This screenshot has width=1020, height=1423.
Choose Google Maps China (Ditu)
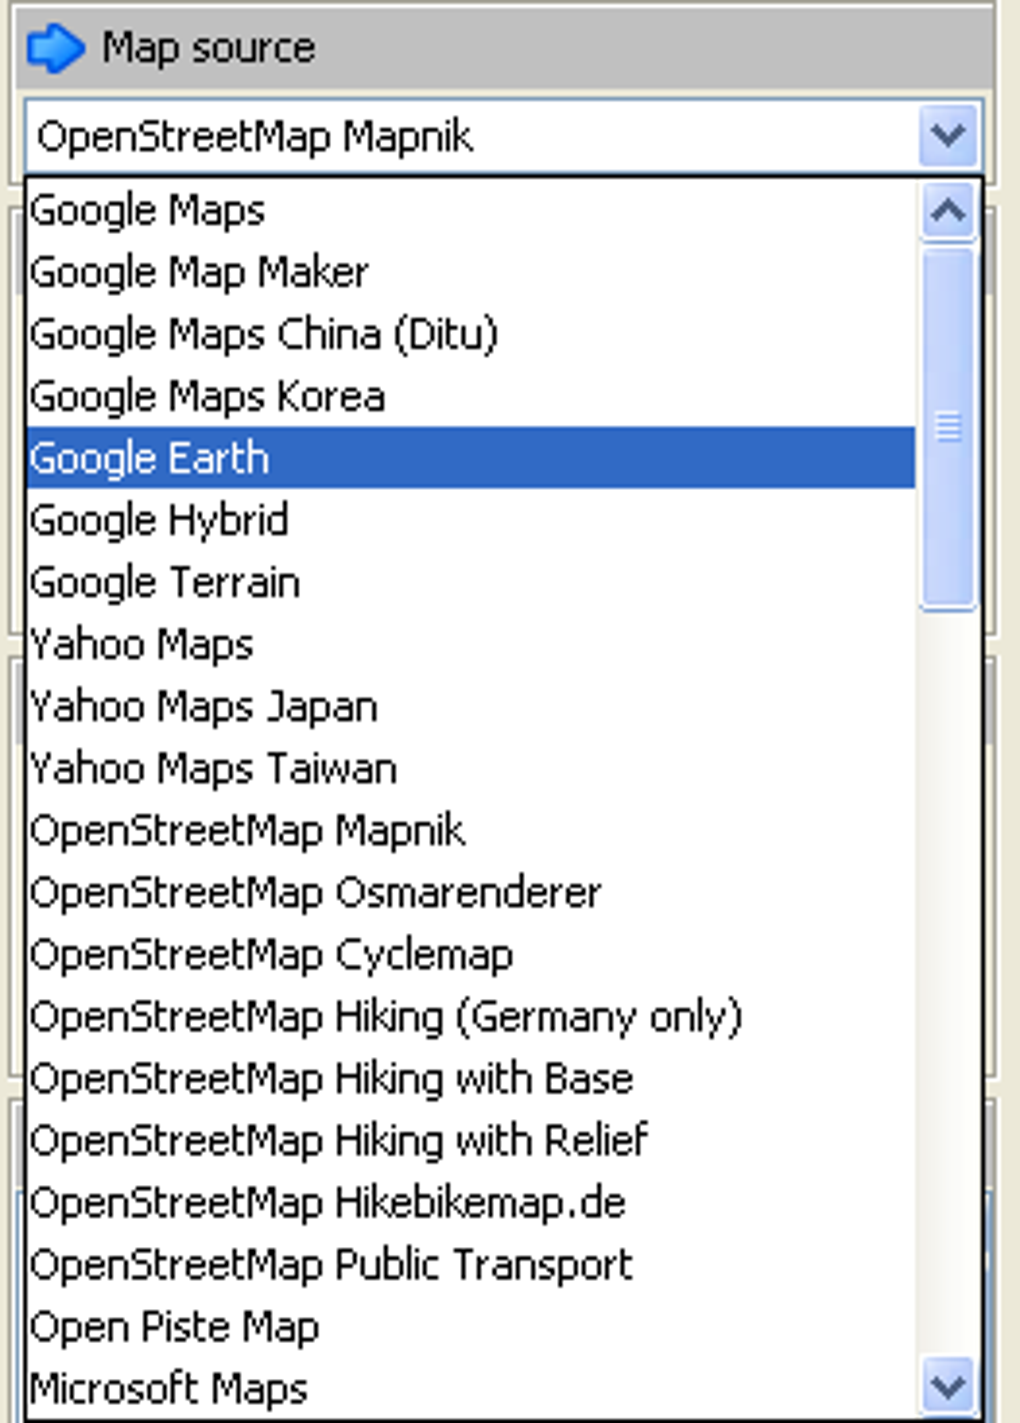[470, 334]
